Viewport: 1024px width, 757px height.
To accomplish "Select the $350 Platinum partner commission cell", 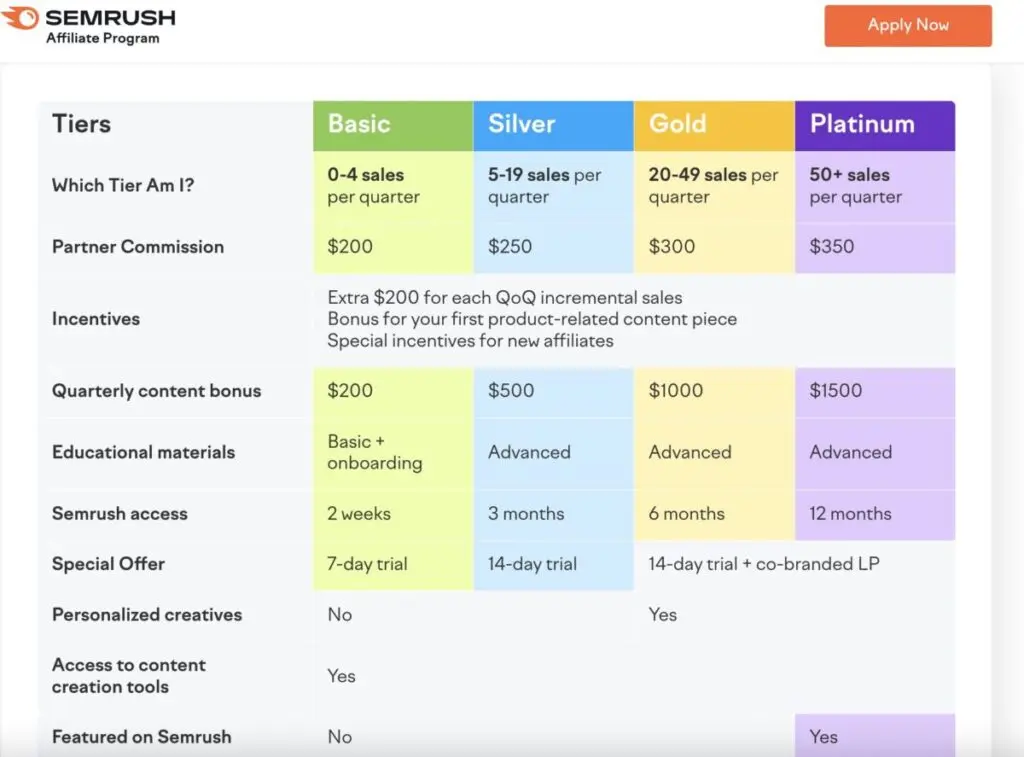I will point(832,247).
